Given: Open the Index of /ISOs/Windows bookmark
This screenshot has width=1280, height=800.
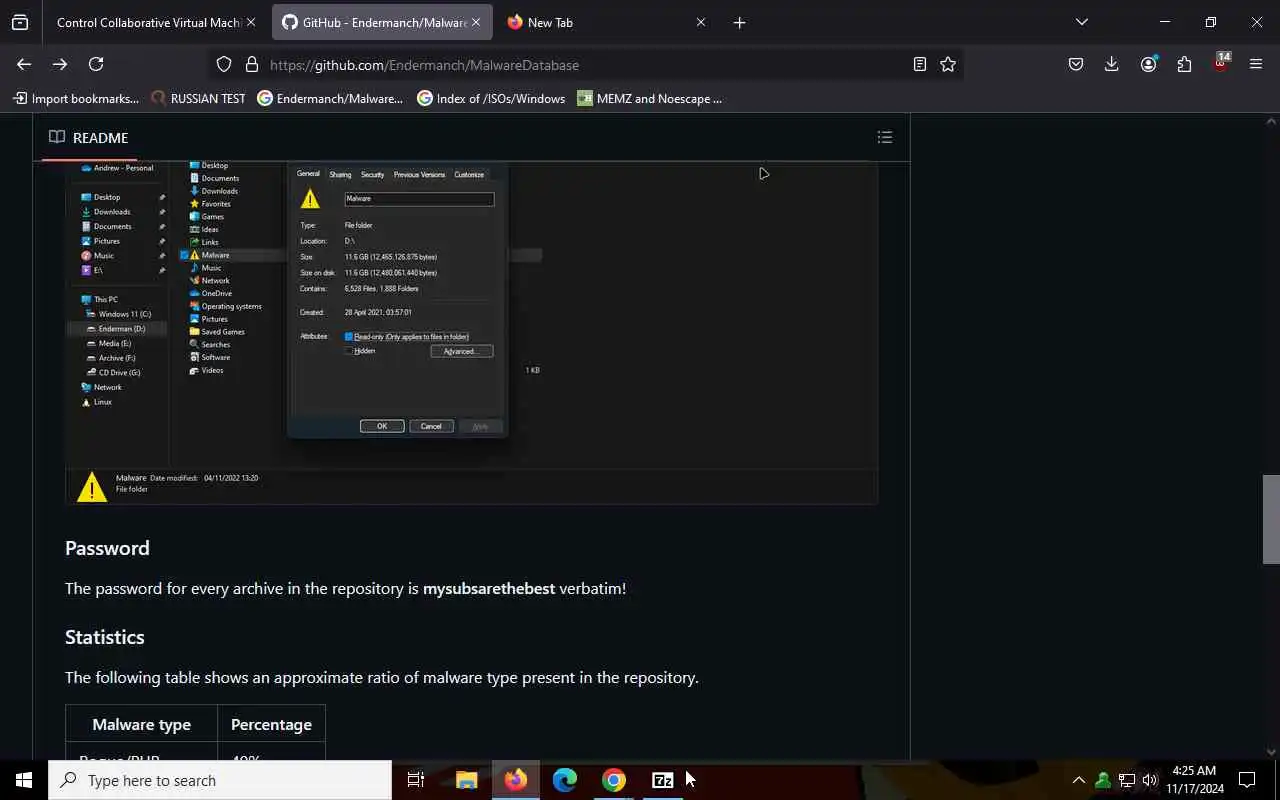Looking at the screenshot, I should [491, 98].
